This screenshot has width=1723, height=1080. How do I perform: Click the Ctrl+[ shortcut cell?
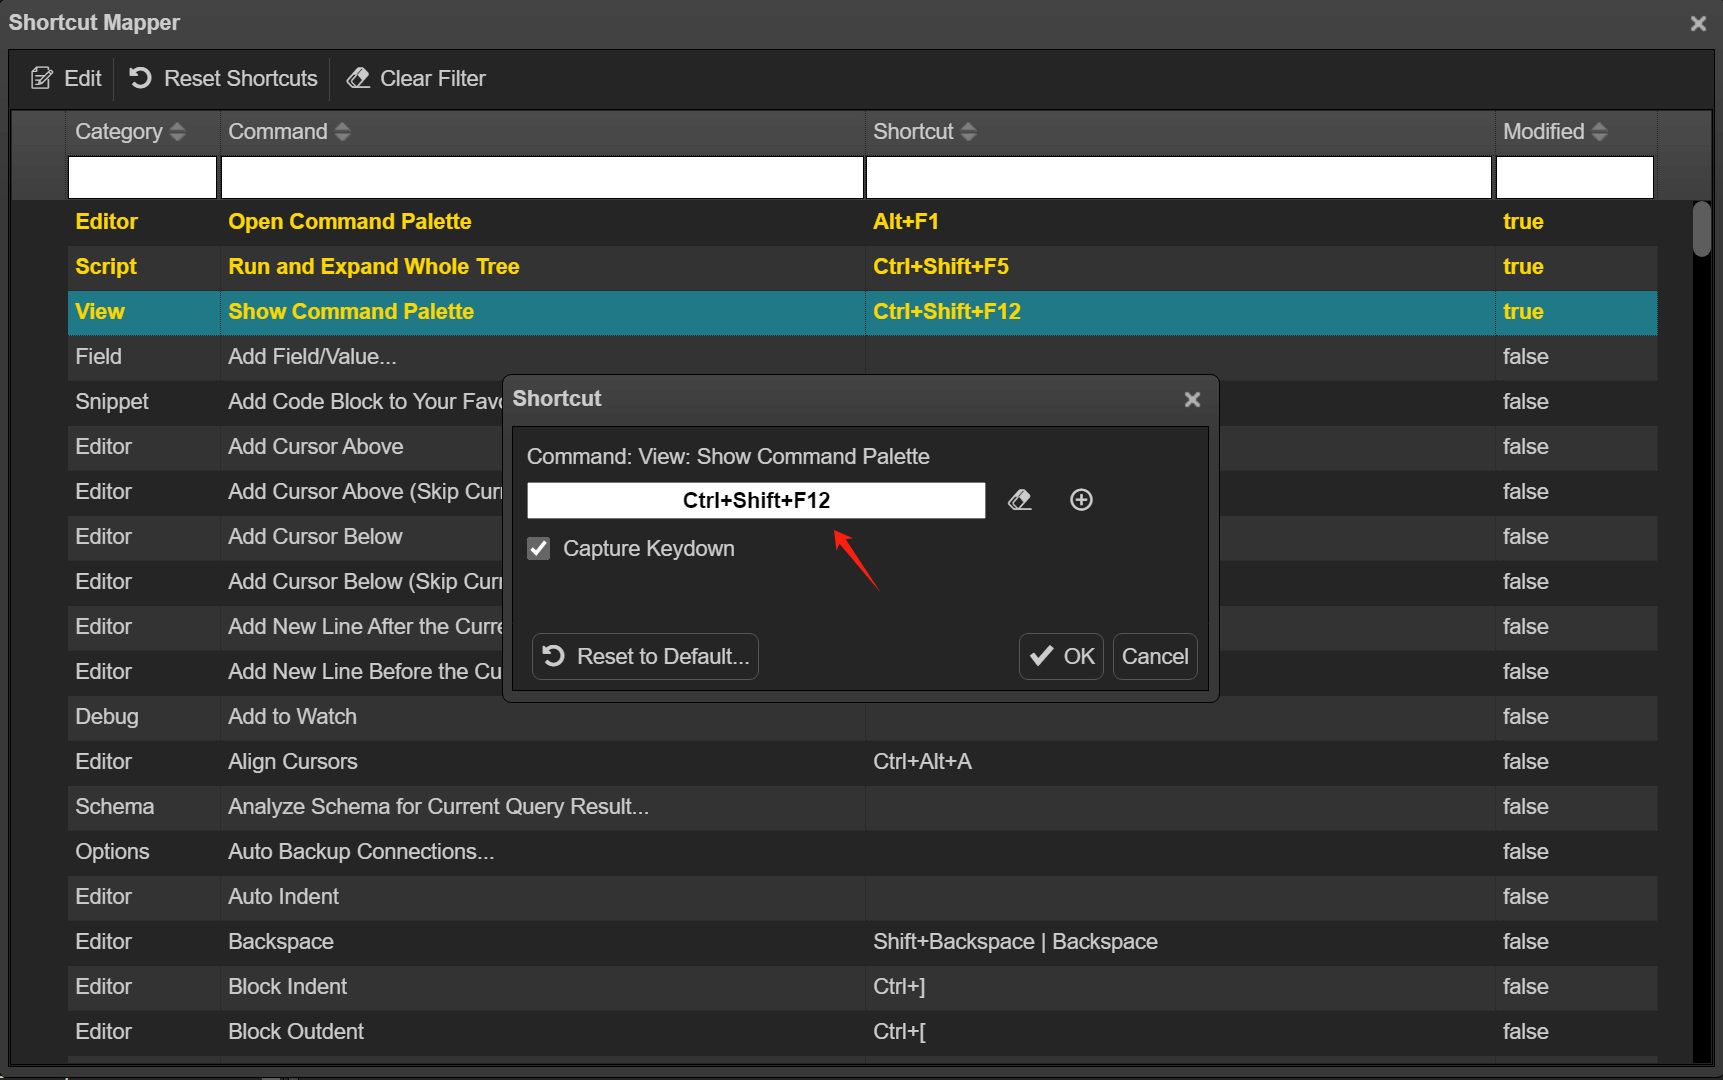[1180, 1032]
